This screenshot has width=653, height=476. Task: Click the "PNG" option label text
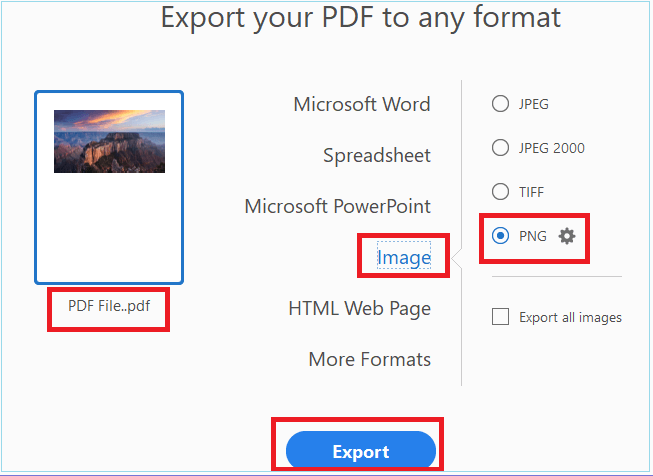click(x=533, y=236)
